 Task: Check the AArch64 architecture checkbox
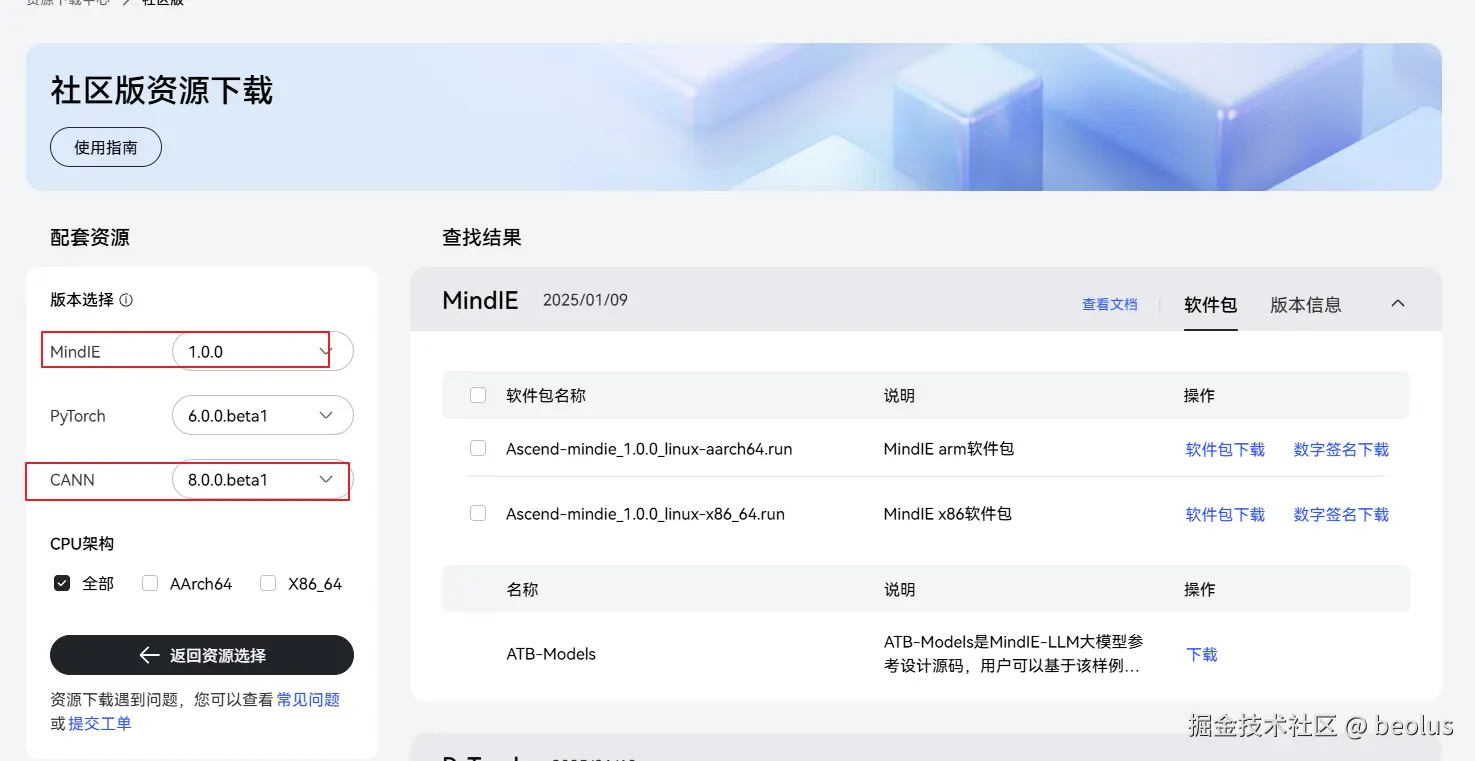[x=150, y=583]
